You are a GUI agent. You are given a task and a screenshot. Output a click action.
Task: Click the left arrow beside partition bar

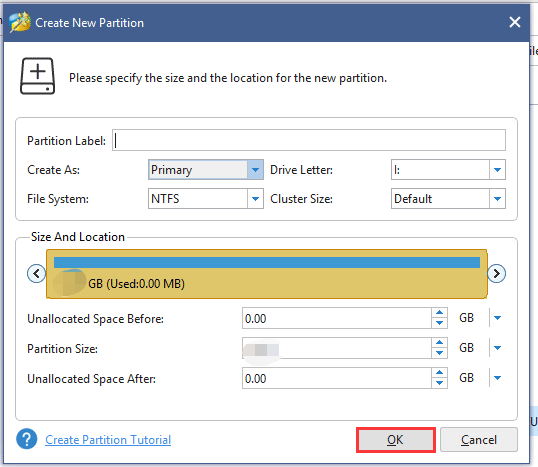(x=36, y=273)
